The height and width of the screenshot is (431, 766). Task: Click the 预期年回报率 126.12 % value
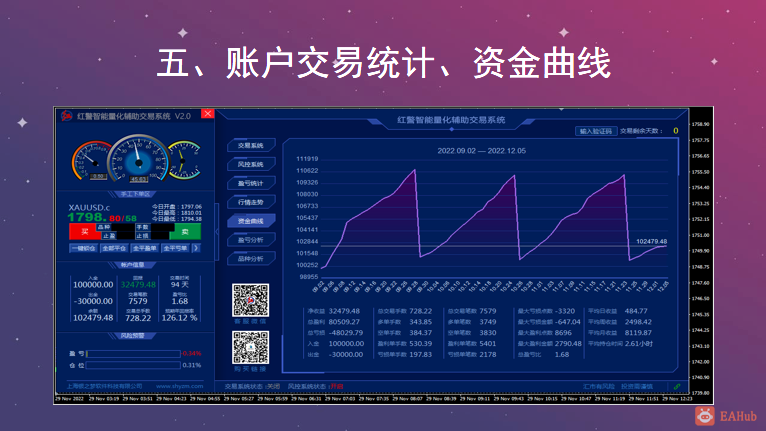pyautogui.click(x=179, y=318)
